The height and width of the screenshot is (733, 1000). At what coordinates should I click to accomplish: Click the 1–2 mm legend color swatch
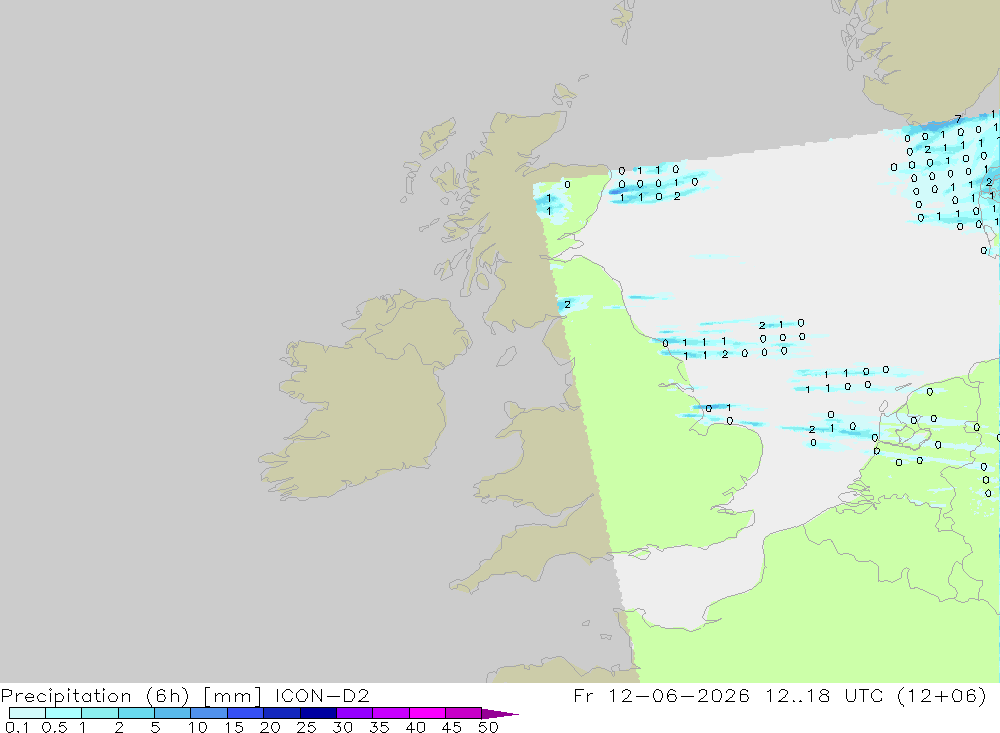[x=99, y=713]
